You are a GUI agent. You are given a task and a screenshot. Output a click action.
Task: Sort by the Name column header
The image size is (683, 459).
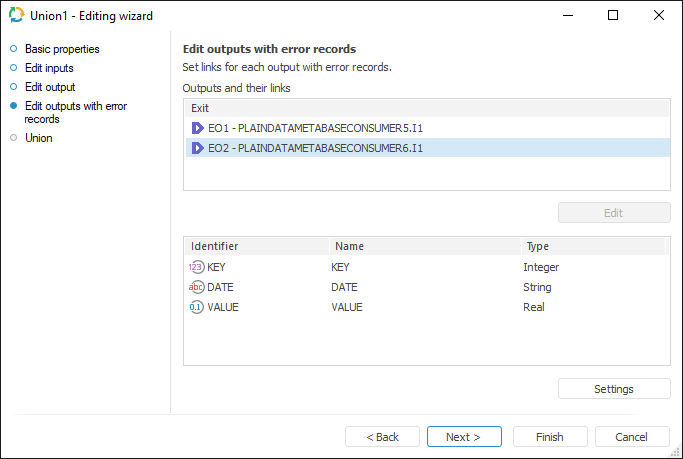click(x=424, y=246)
